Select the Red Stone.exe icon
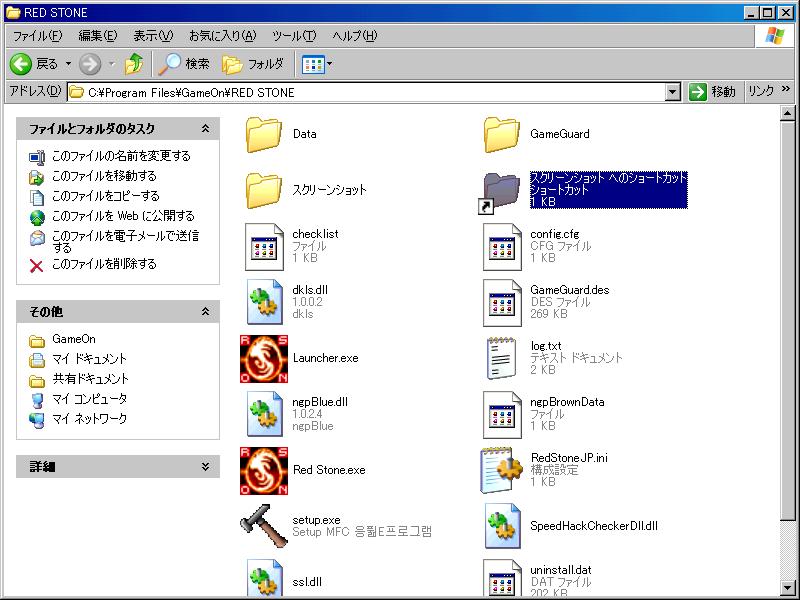Viewport: 800px width, 600px height. pos(265,471)
